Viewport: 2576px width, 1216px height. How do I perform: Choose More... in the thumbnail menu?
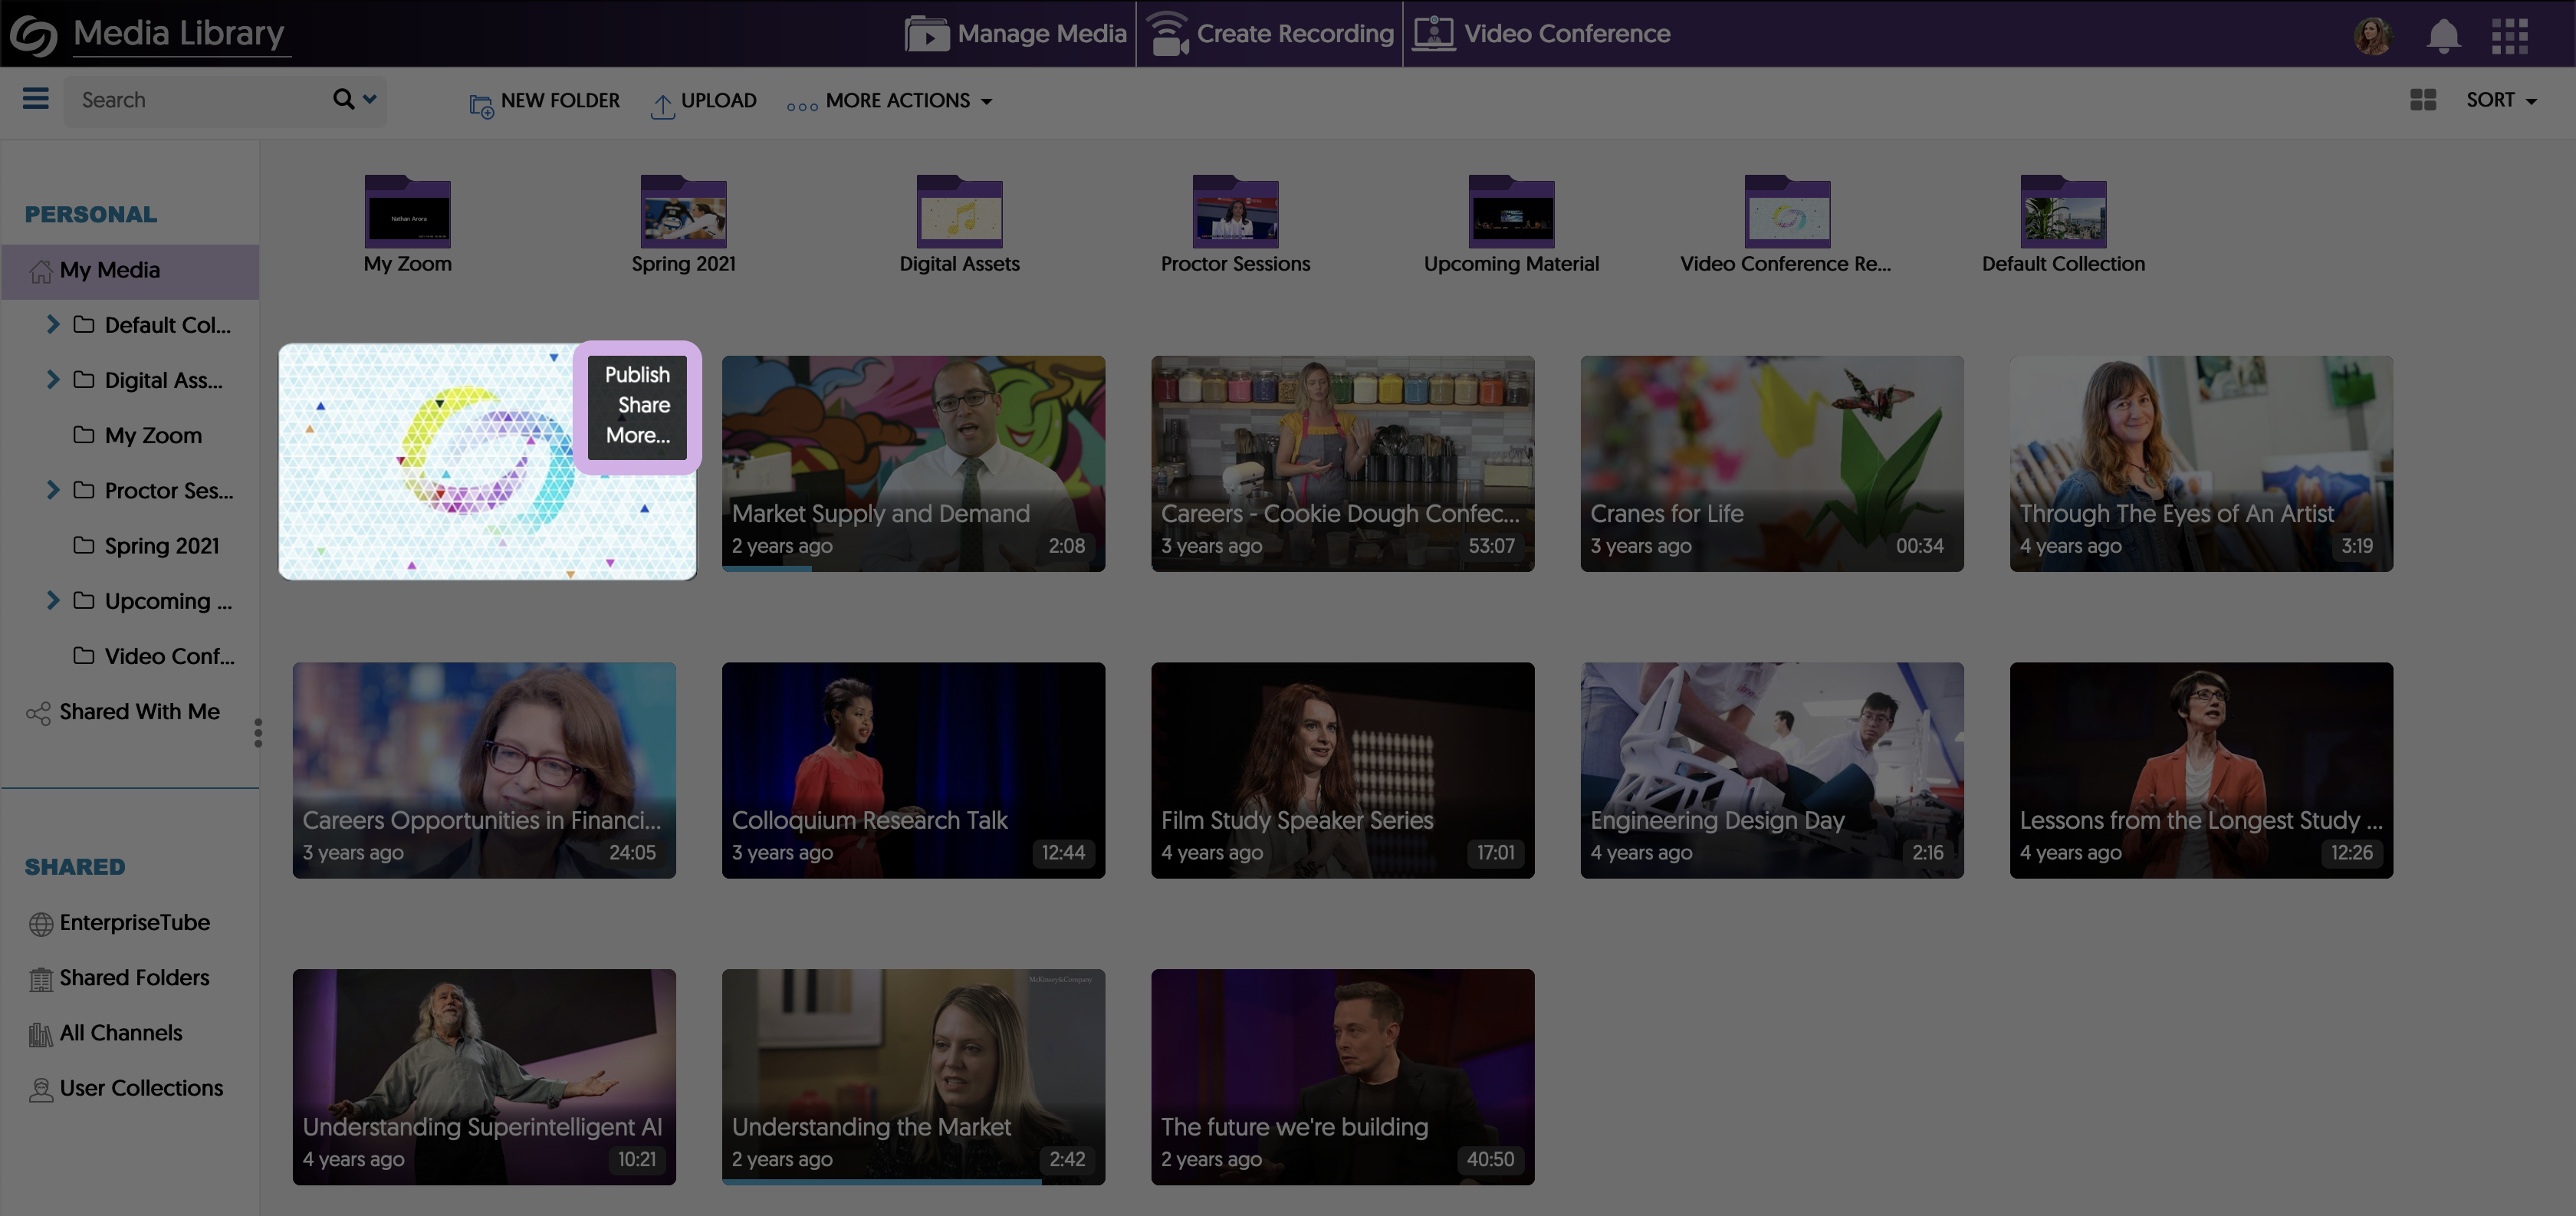tap(637, 435)
